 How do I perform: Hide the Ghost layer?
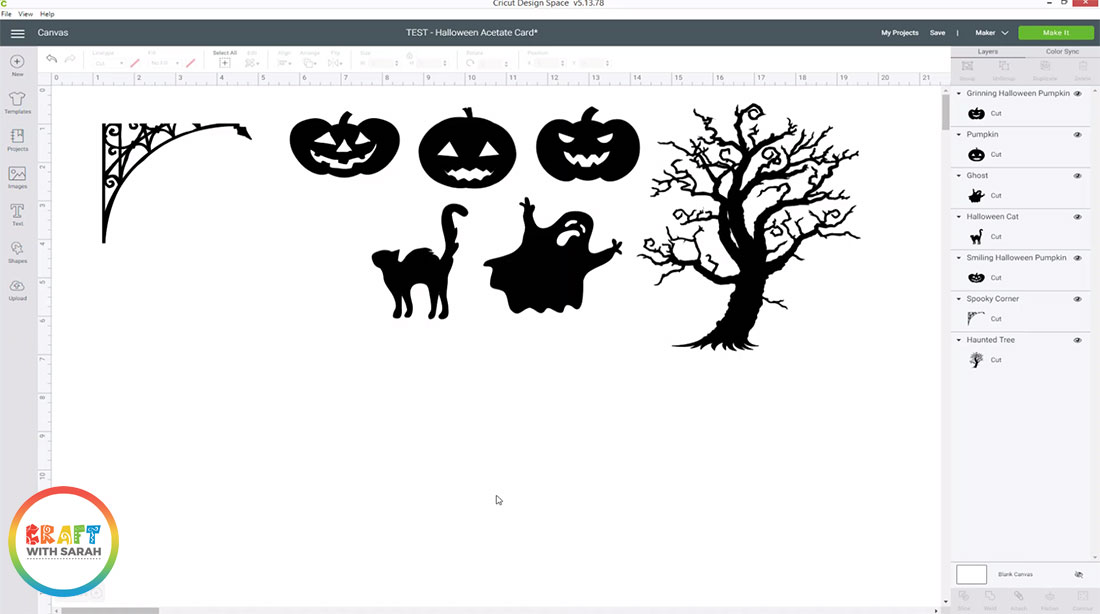tap(1077, 176)
